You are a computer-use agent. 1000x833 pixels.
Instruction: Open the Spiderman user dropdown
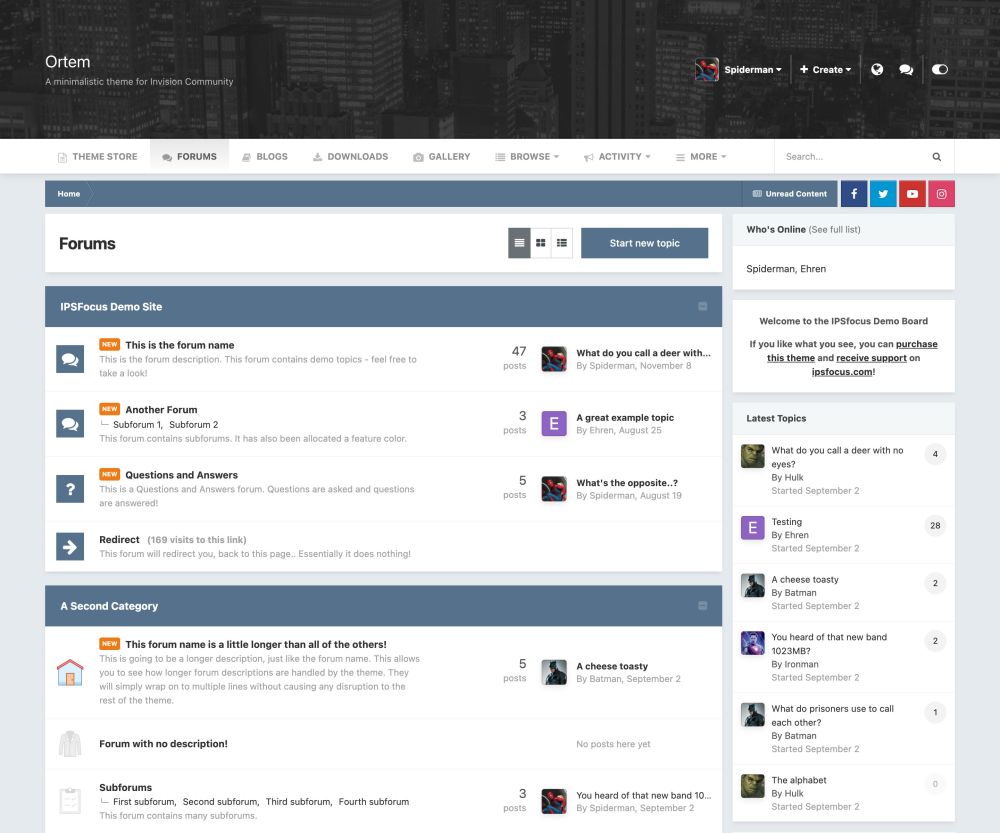753,70
